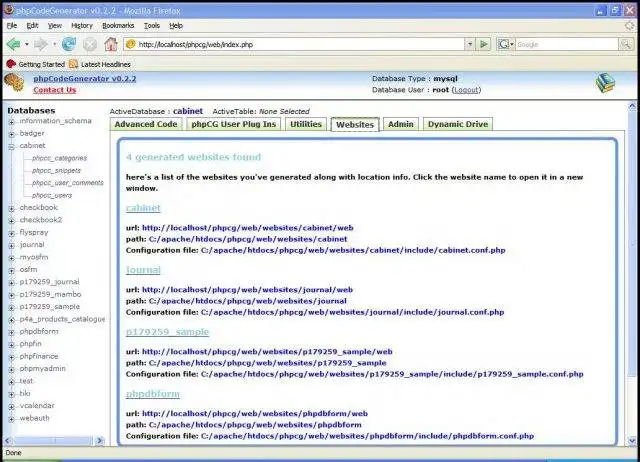Go to the Home page icon
640x462 pixels.
click(111, 44)
